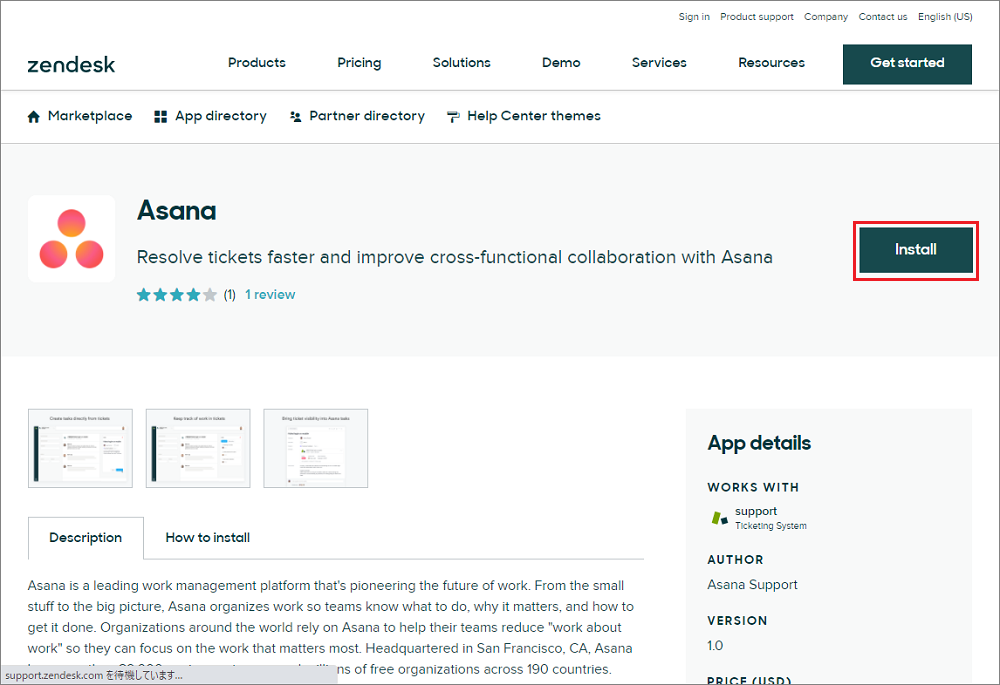Click the Asana app title heading
Viewport: 1000px width, 685px height.
click(177, 211)
